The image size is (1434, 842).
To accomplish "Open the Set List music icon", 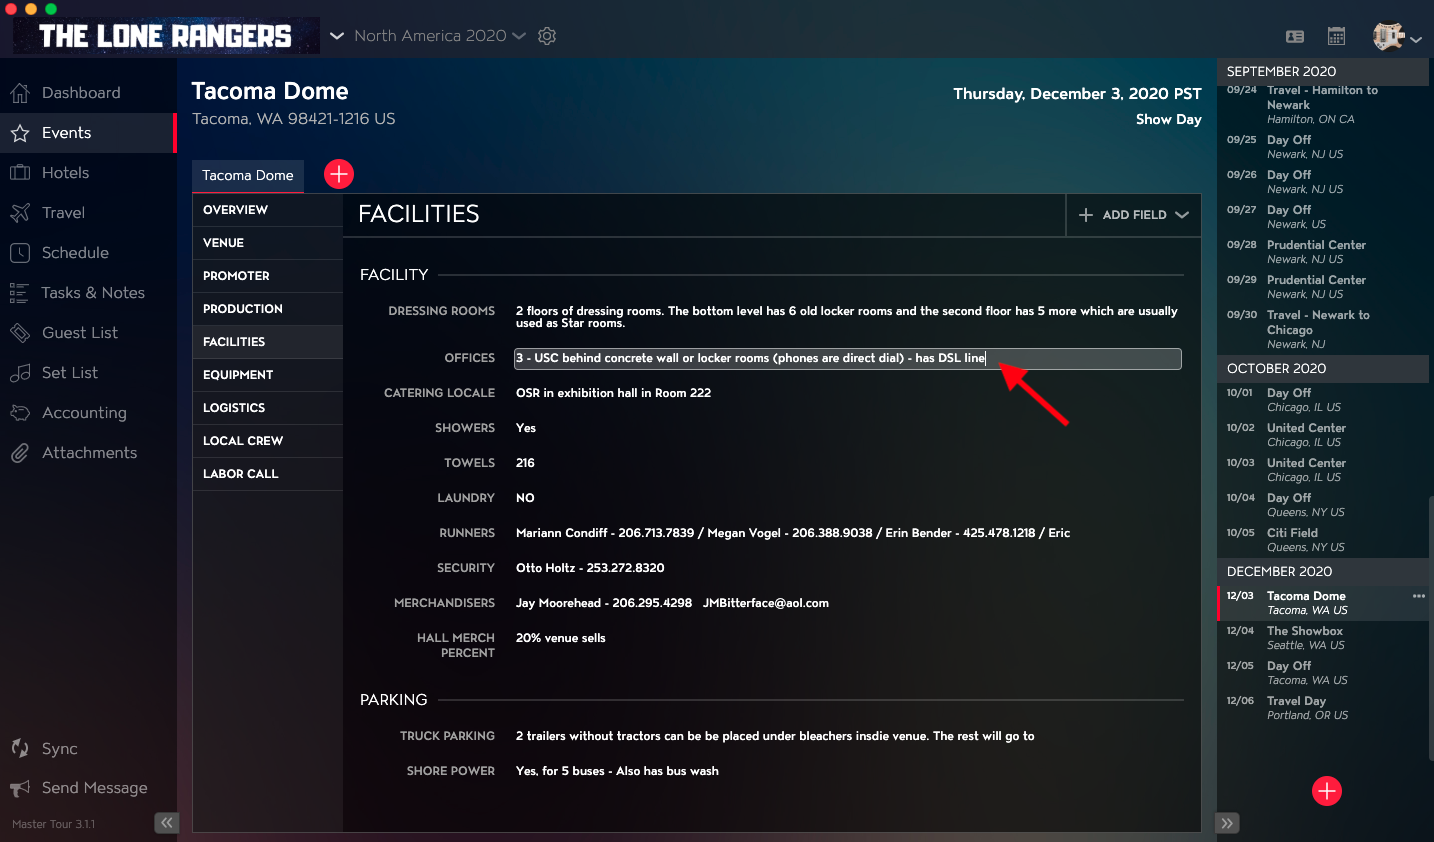I will pyautogui.click(x=20, y=373).
